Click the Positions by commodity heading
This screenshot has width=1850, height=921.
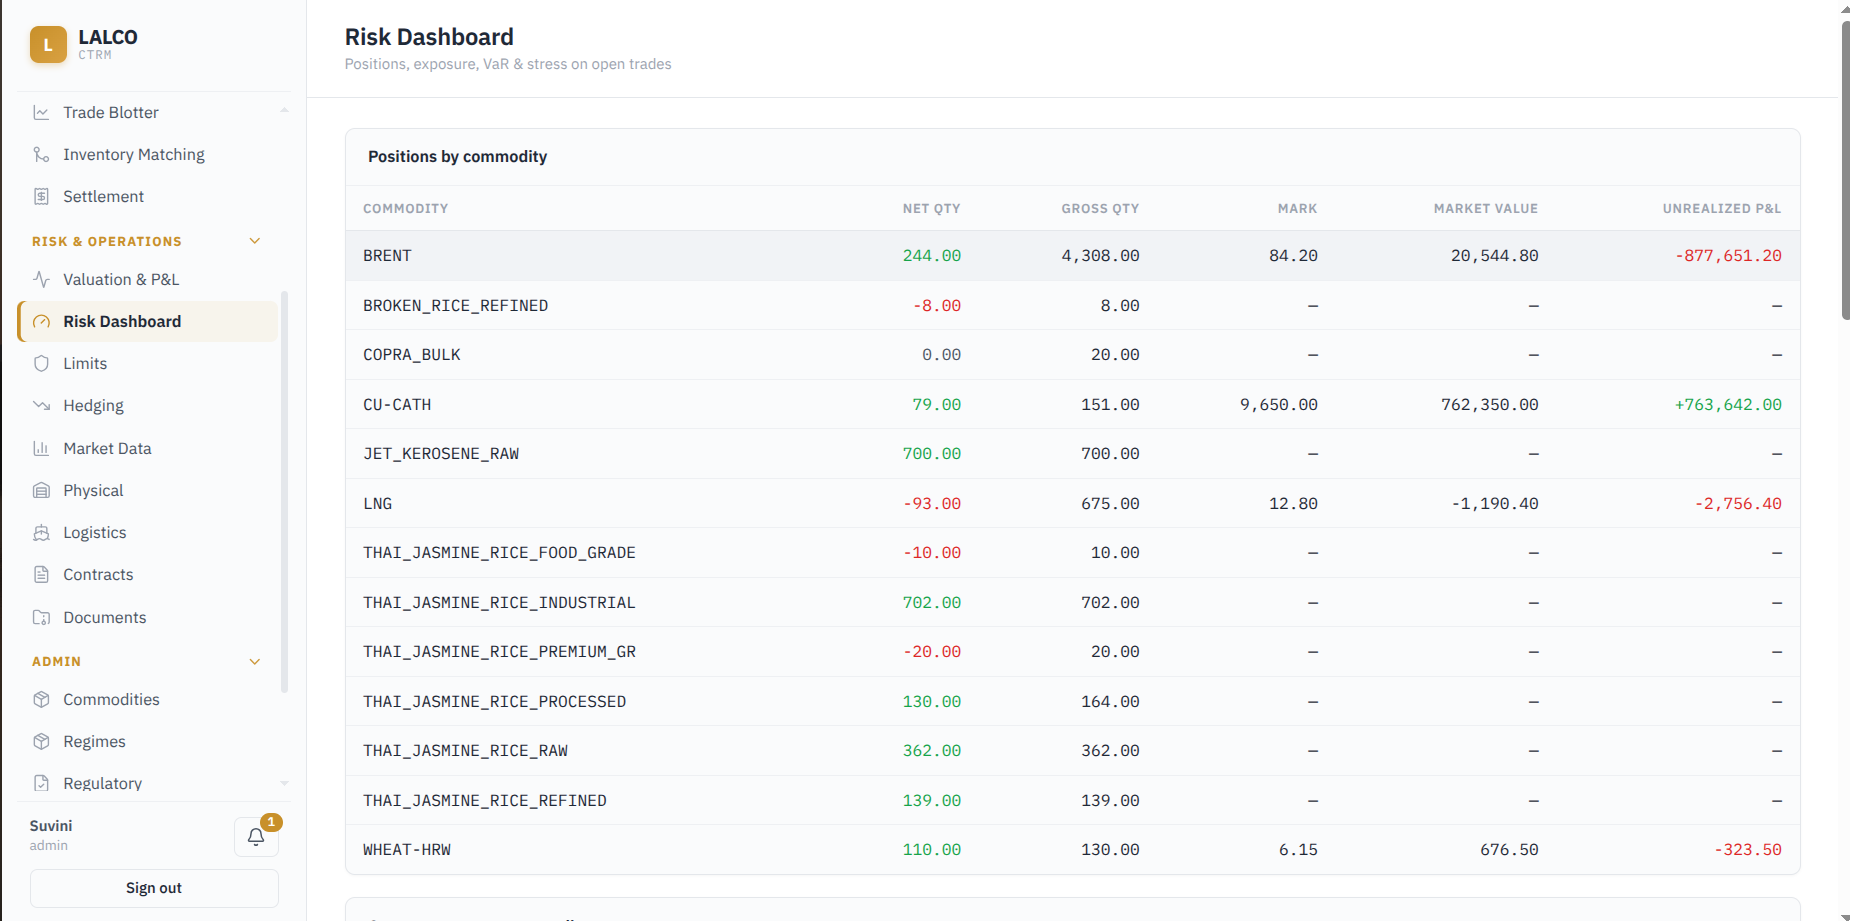tap(457, 157)
